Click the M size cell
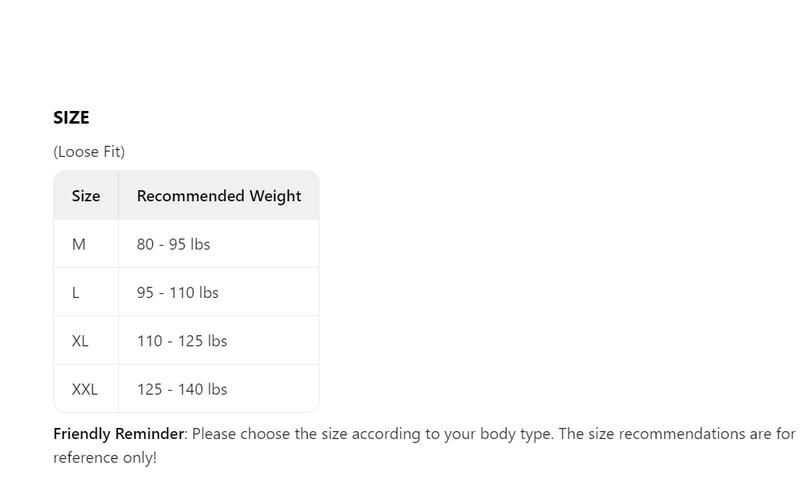 pyautogui.click(x=86, y=244)
